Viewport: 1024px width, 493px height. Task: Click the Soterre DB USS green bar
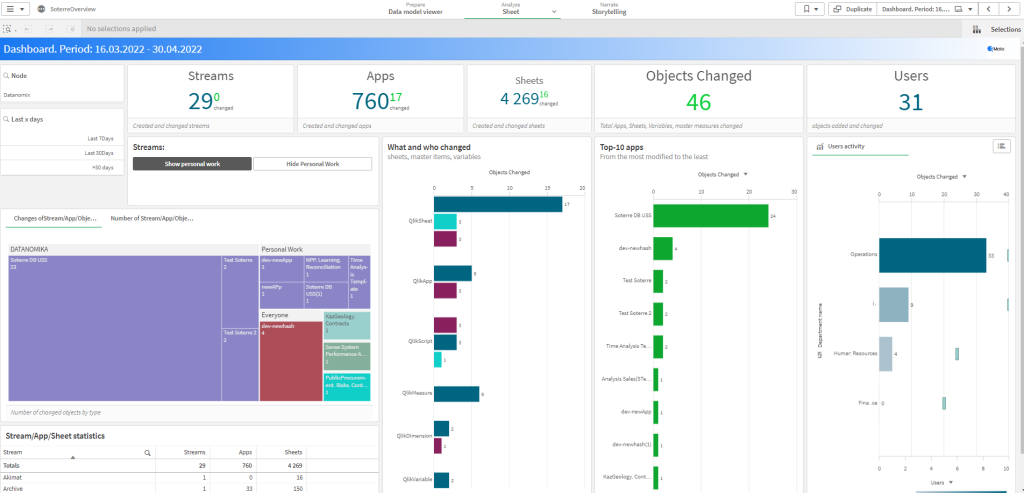tap(711, 215)
